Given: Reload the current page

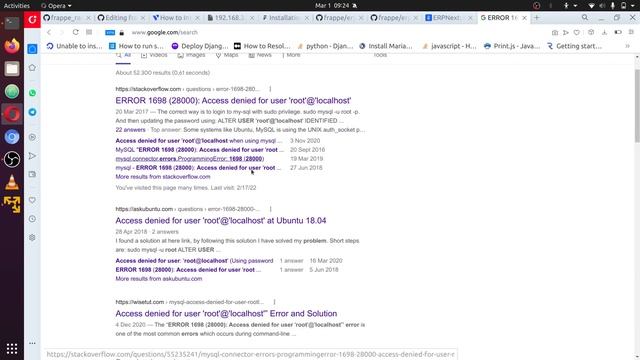Looking at the screenshot, I should 76,32.
